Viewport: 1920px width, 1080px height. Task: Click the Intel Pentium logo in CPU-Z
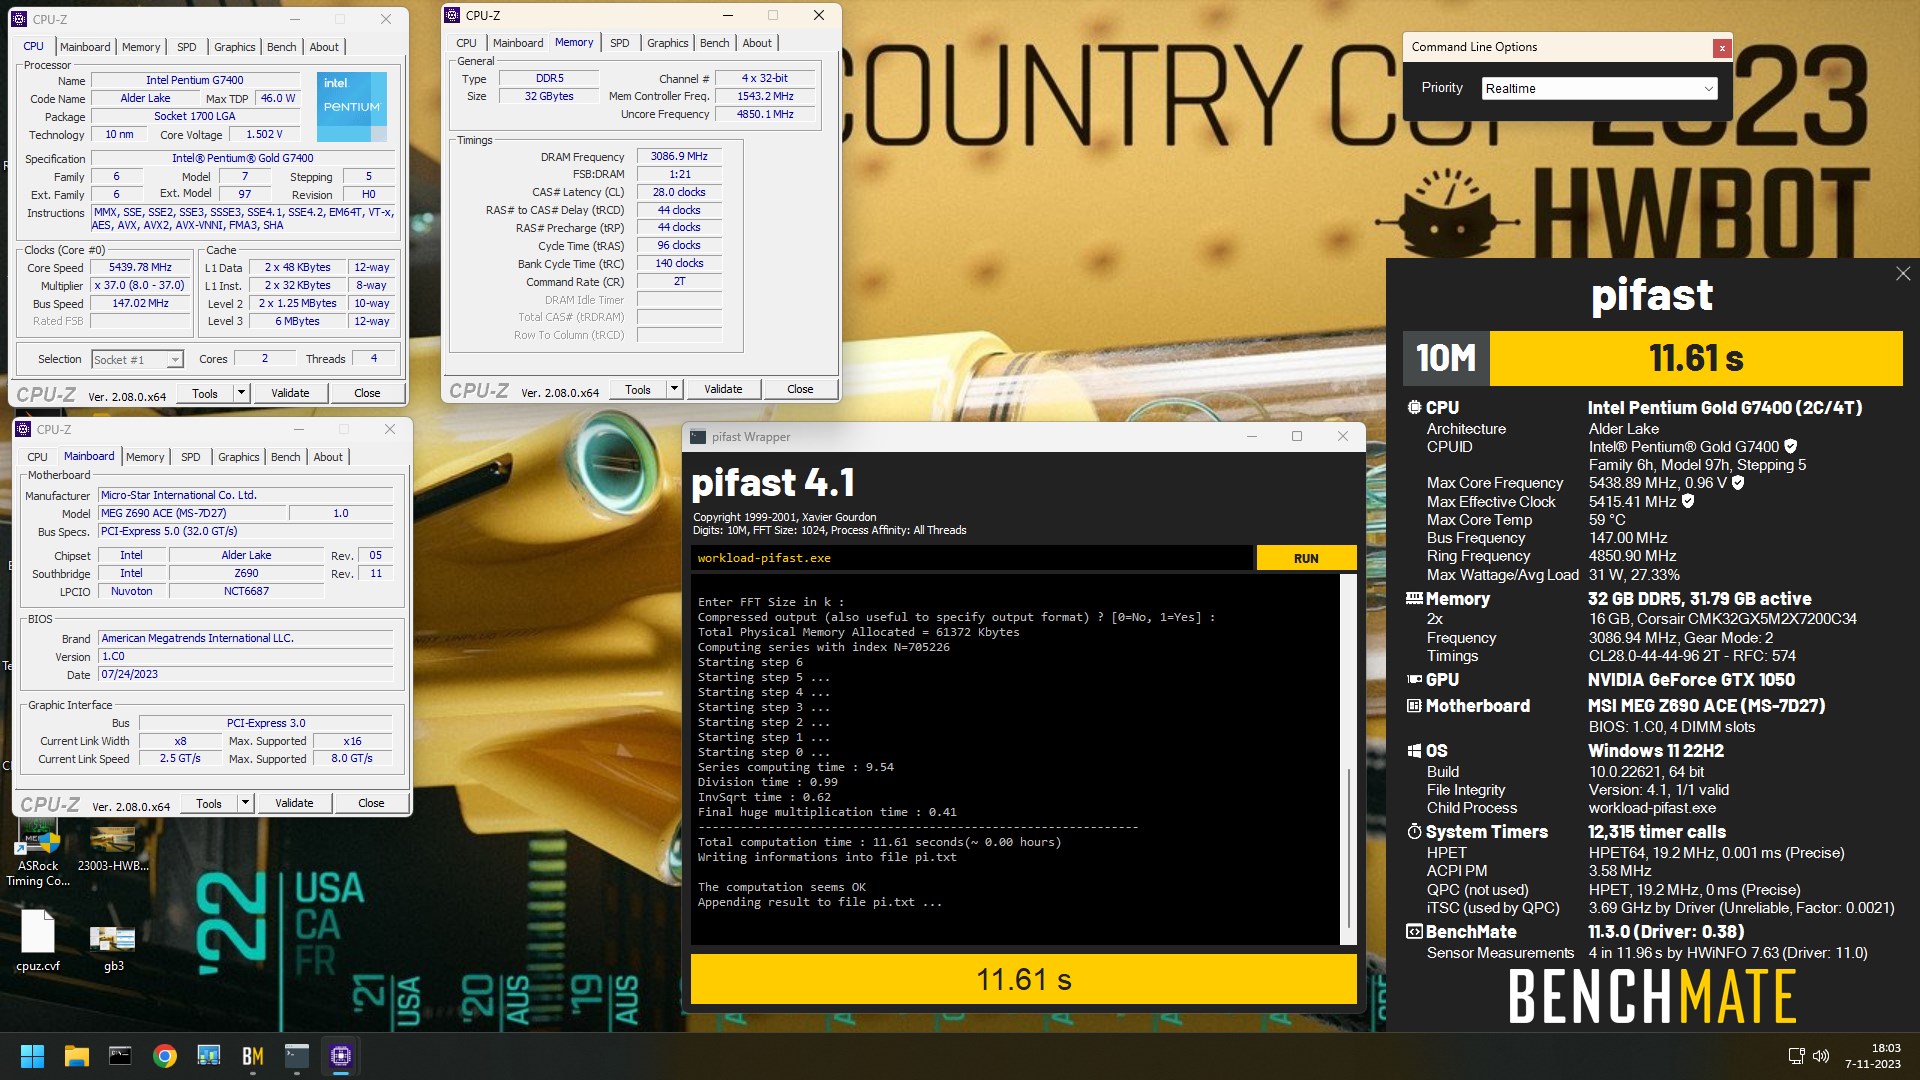(352, 106)
